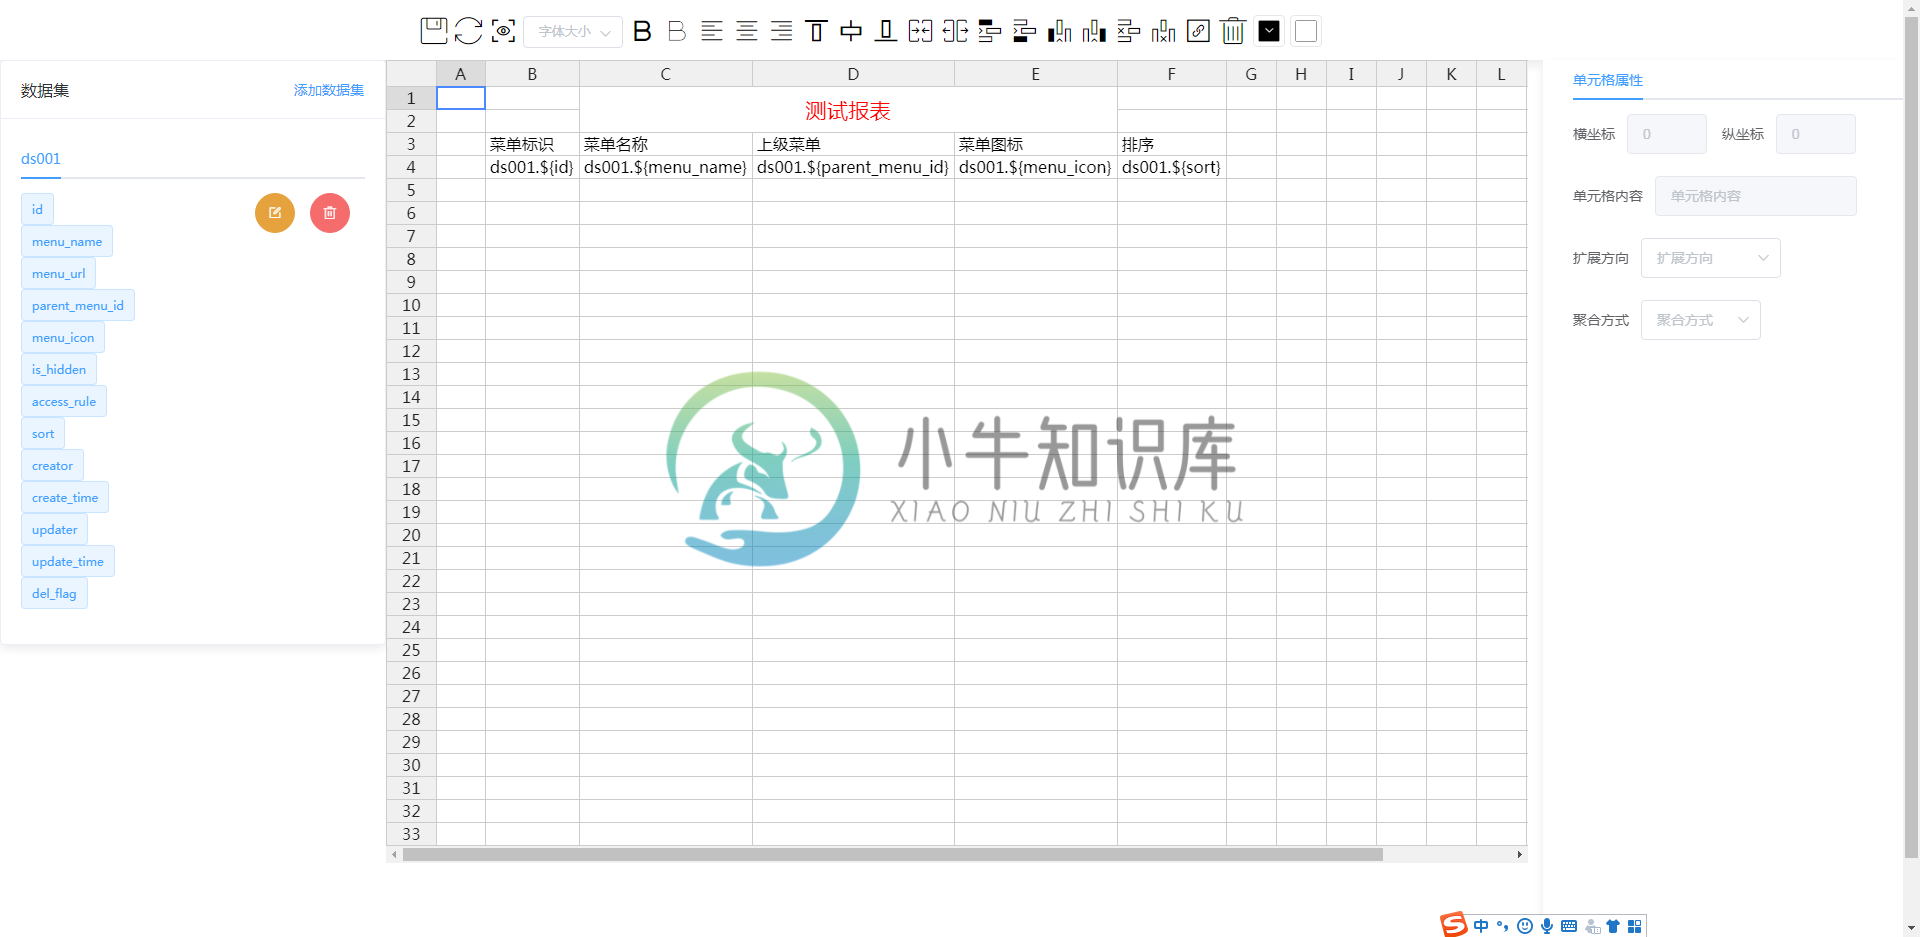Image resolution: width=1920 pixels, height=937 pixels.
Task: Click the IME microphone voice icon
Action: pyautogui.click(x=1547, y=926)
